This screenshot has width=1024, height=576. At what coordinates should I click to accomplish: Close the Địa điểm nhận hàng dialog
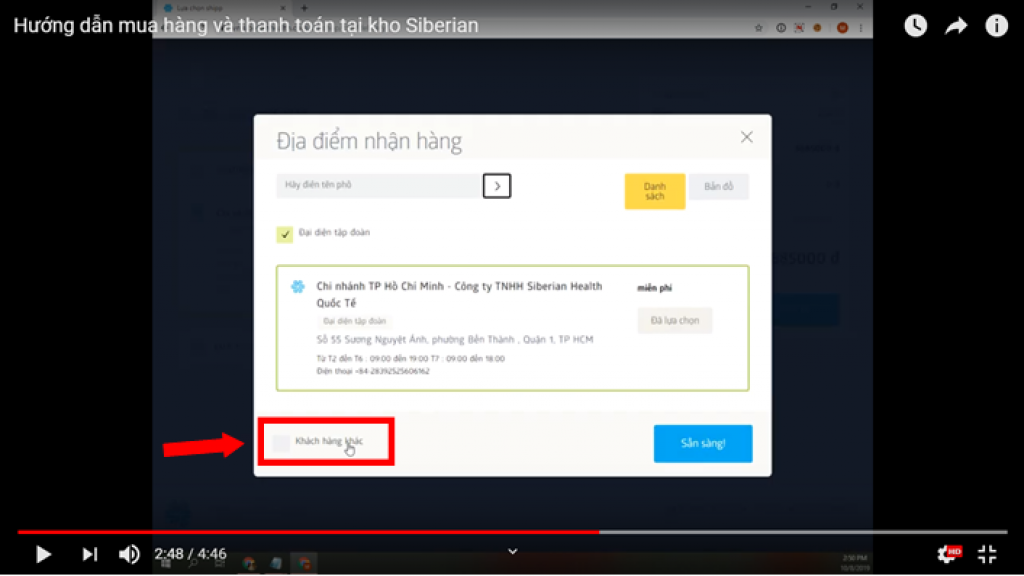pos(746,137)
